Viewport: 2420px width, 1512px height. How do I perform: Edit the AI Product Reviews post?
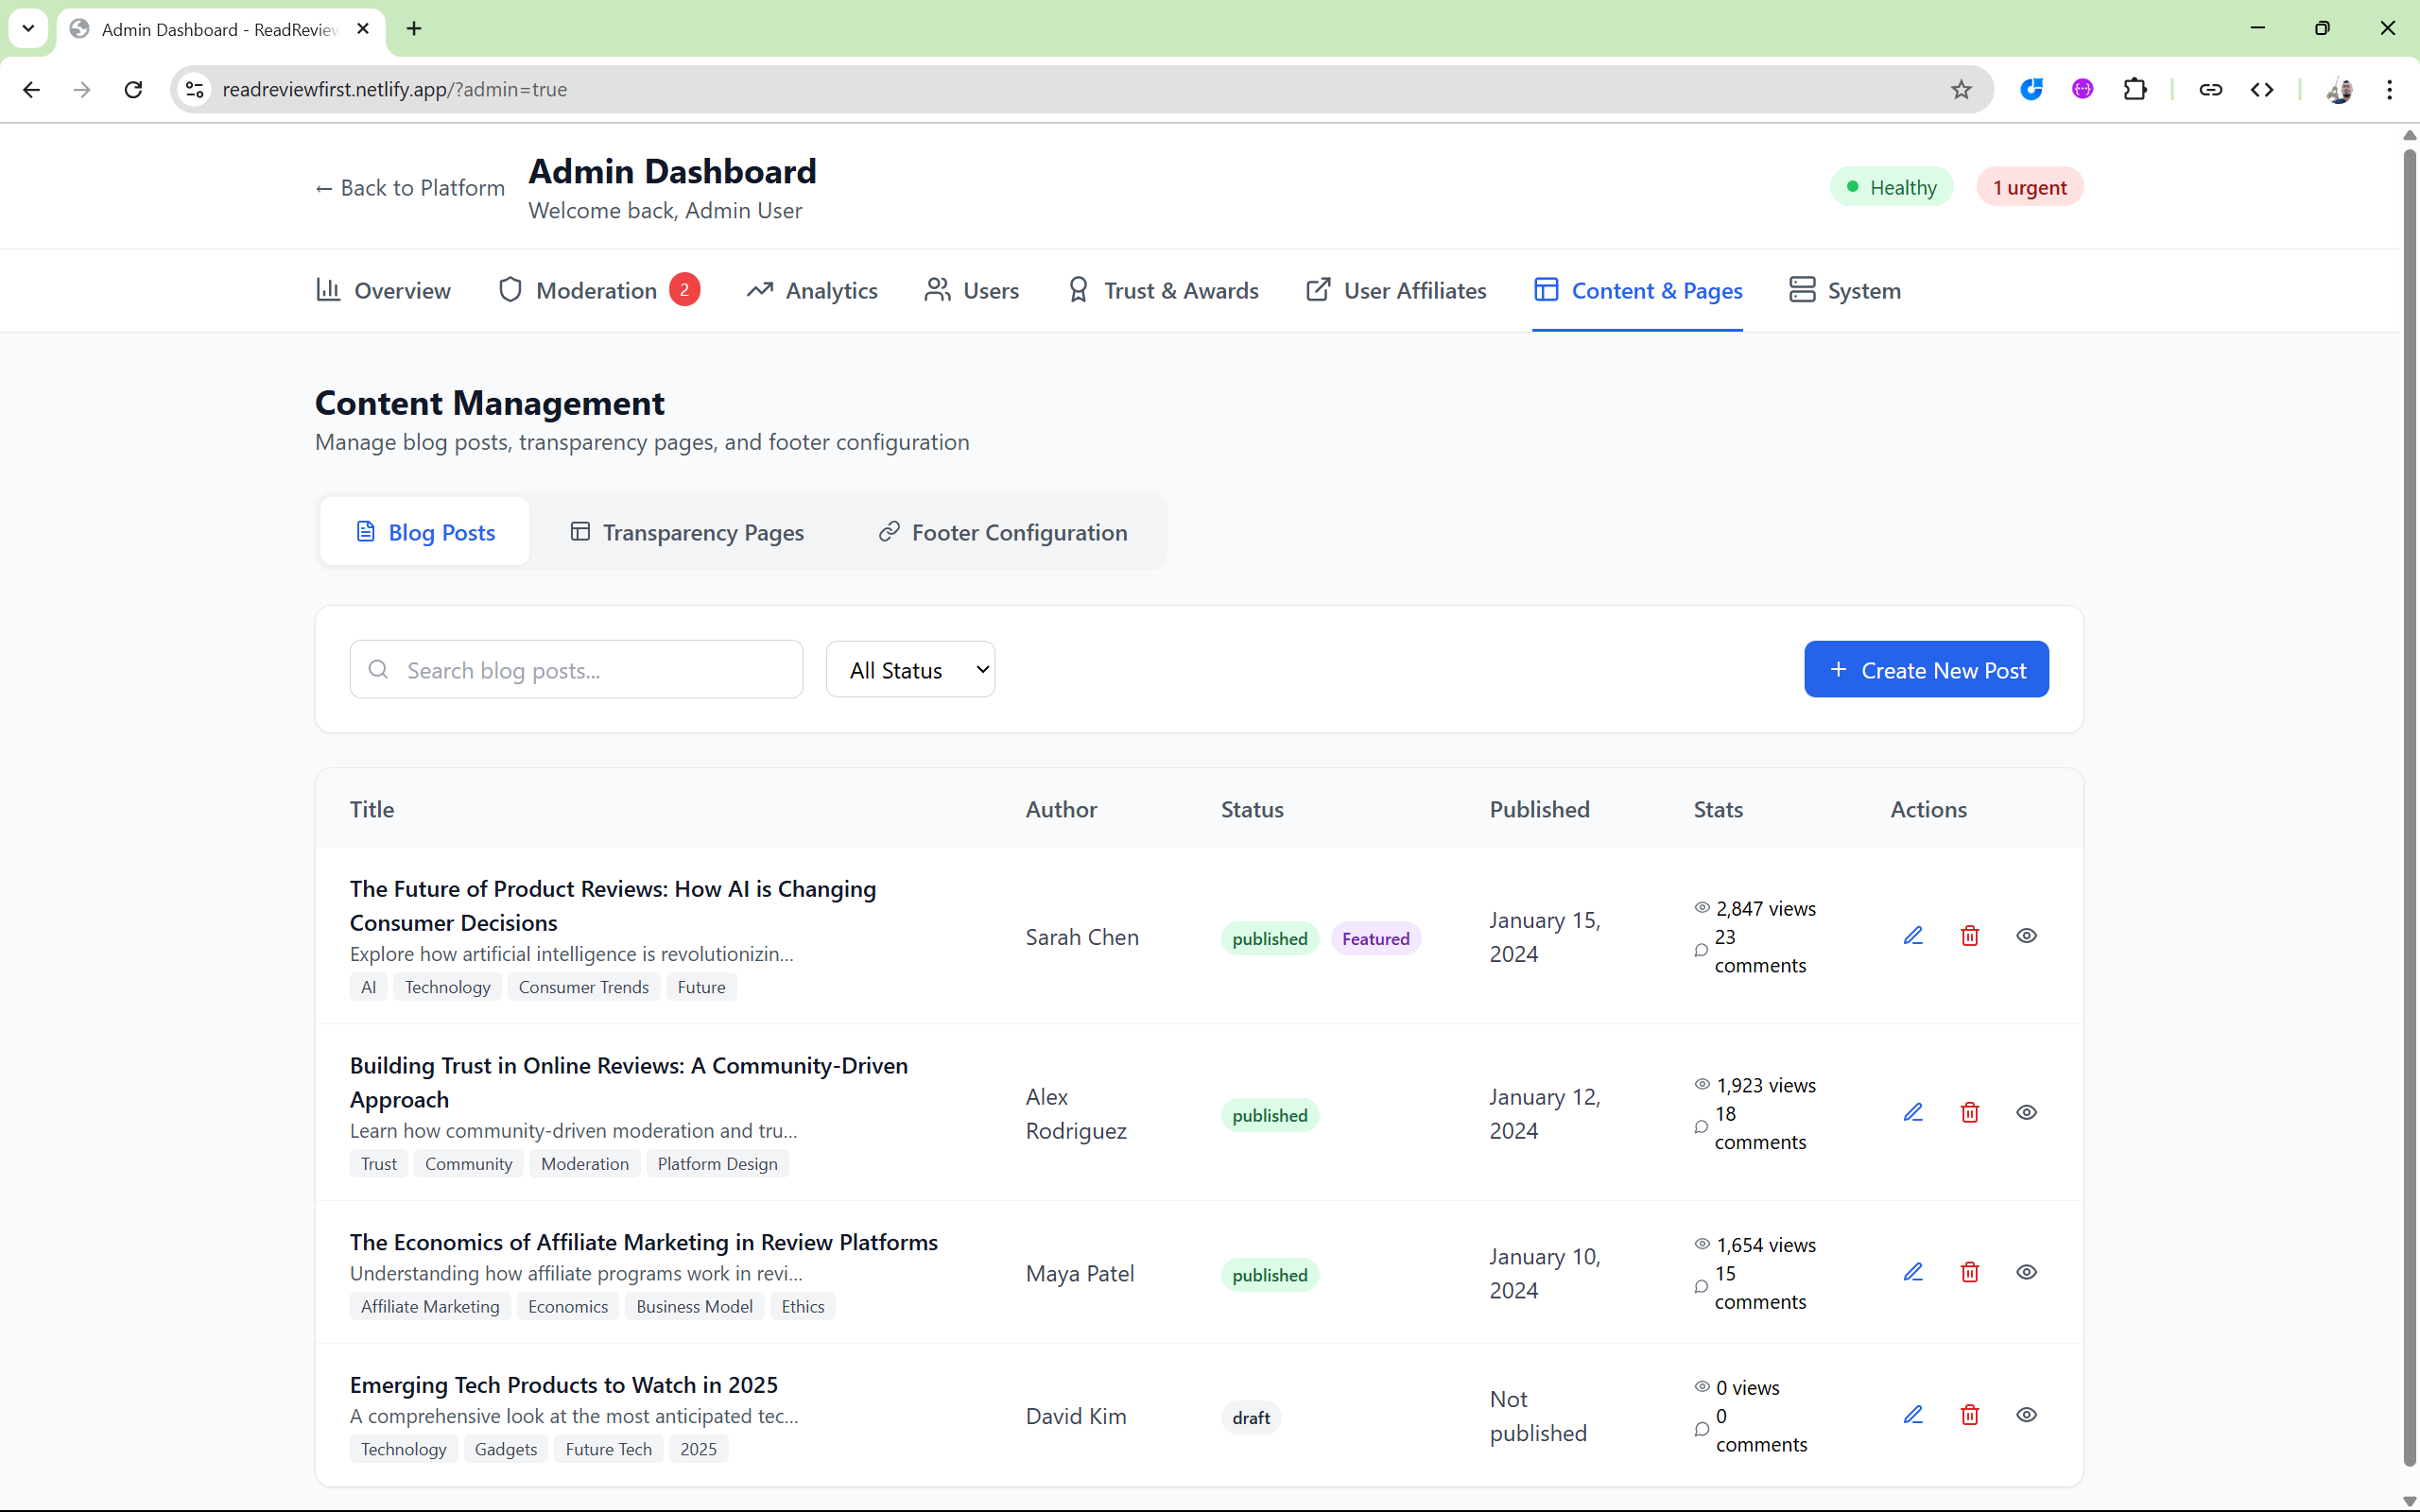1912,936
